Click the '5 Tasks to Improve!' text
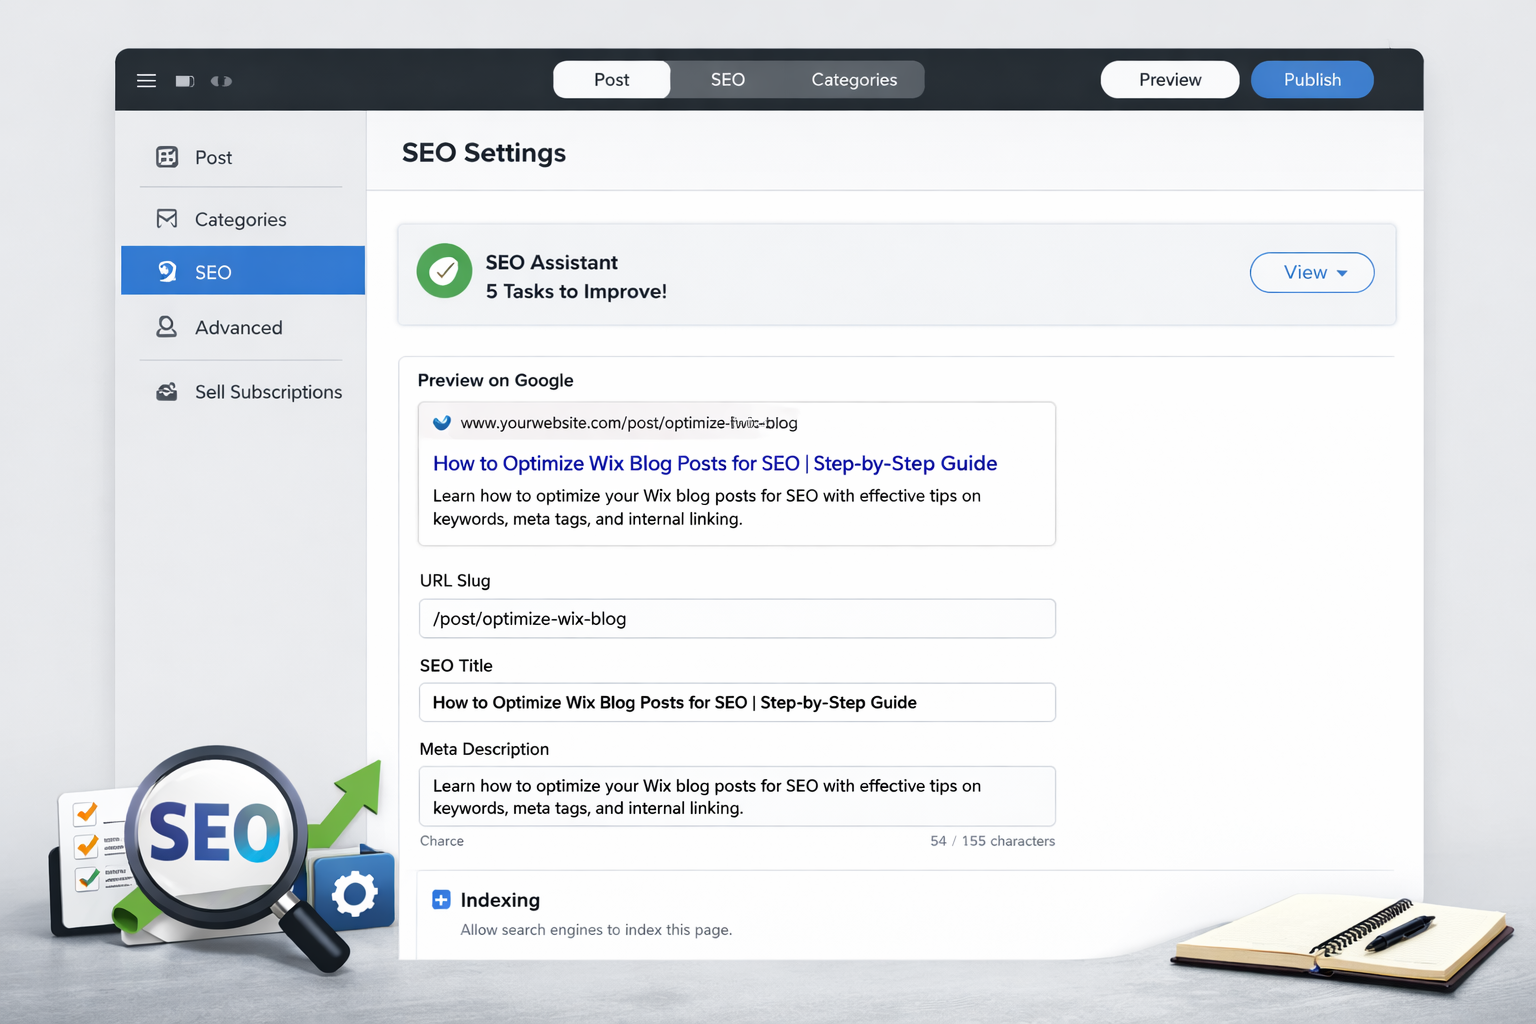Screen dimensions: 1536x1024 [576, 292]
